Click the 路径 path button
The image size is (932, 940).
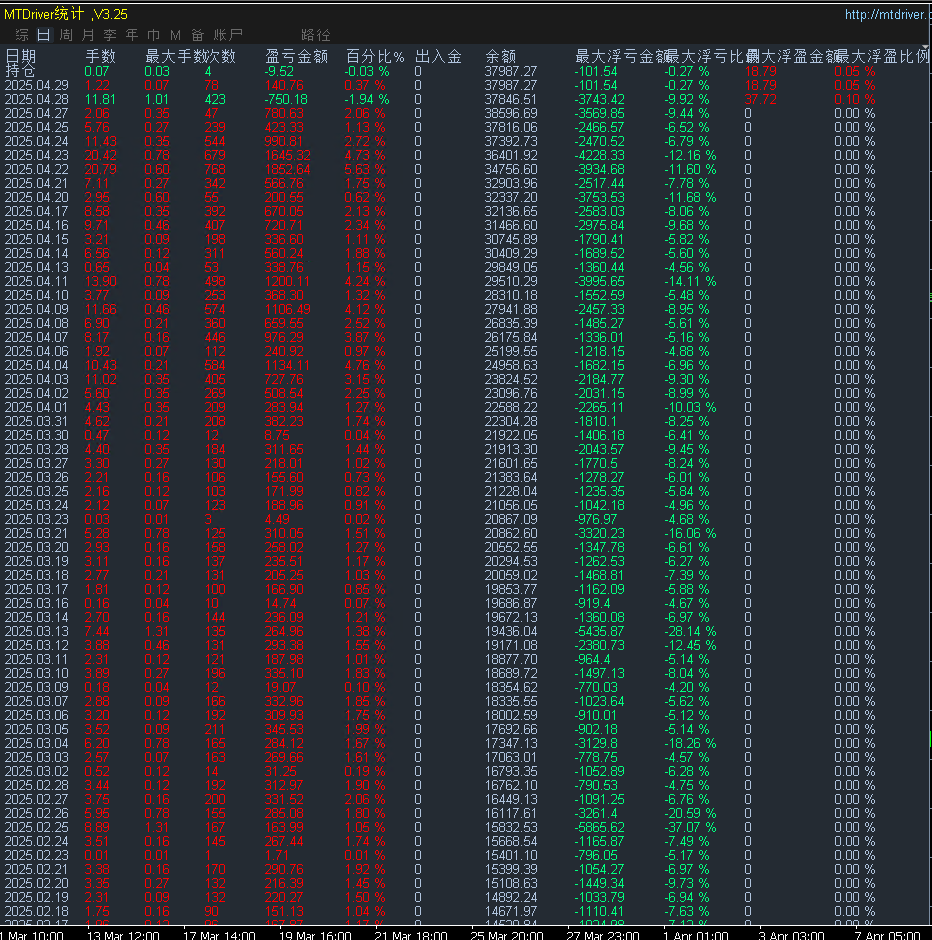[316, 35]
